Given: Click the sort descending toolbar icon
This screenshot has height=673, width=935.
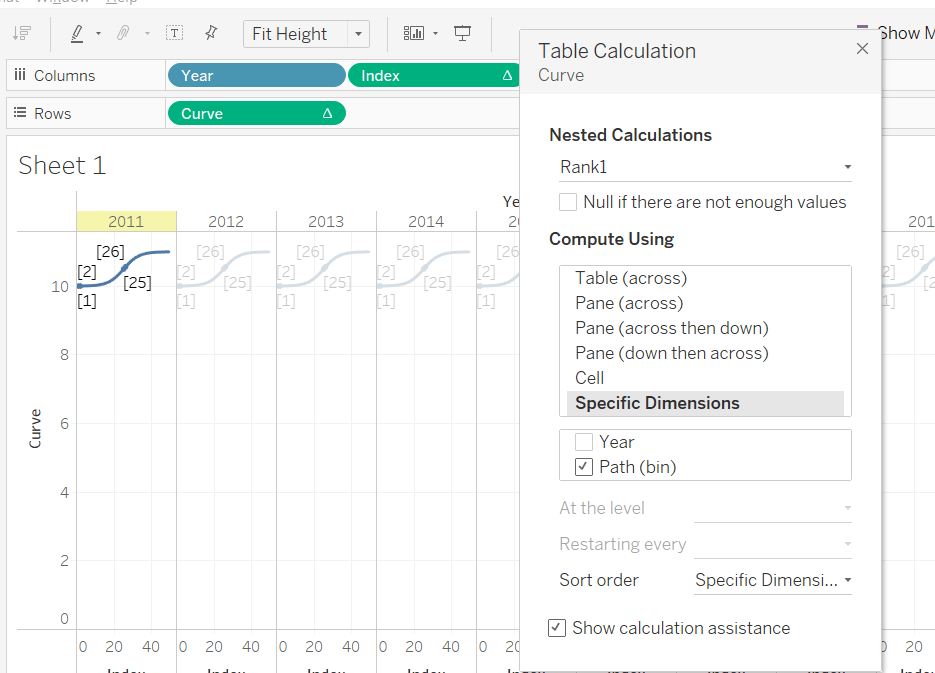Looking at the screenshot, I should [x=22, y=33].
